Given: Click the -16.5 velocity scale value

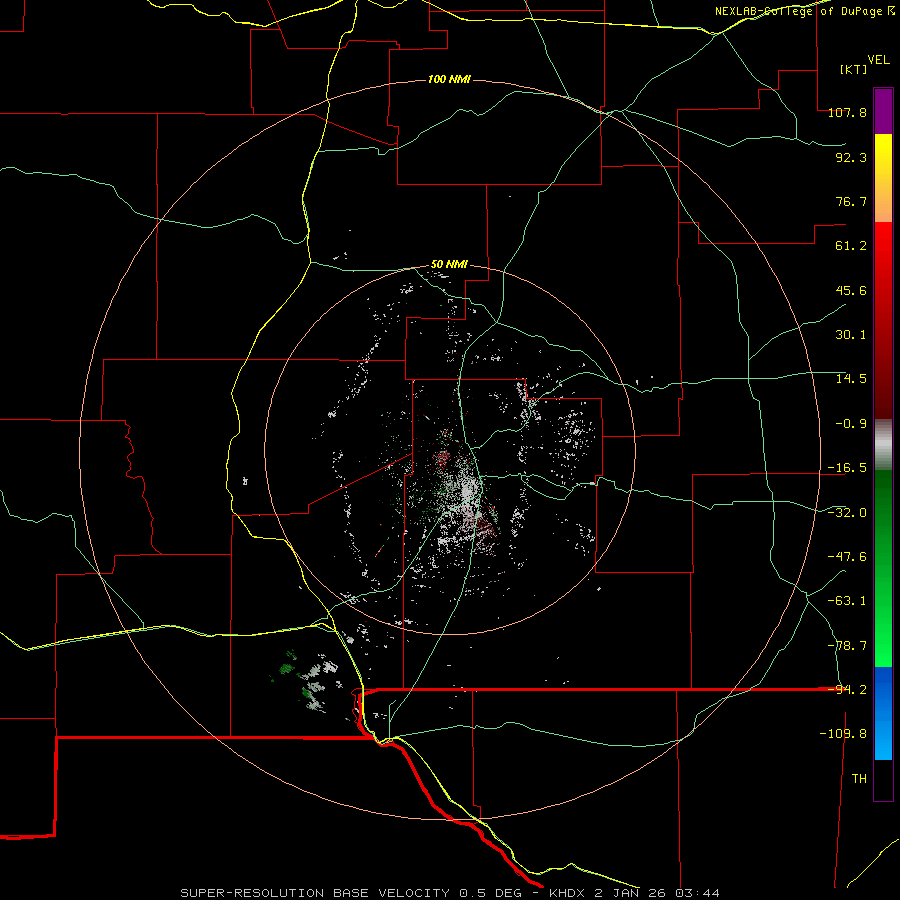Looking at the screenshot, I should 847,468.
